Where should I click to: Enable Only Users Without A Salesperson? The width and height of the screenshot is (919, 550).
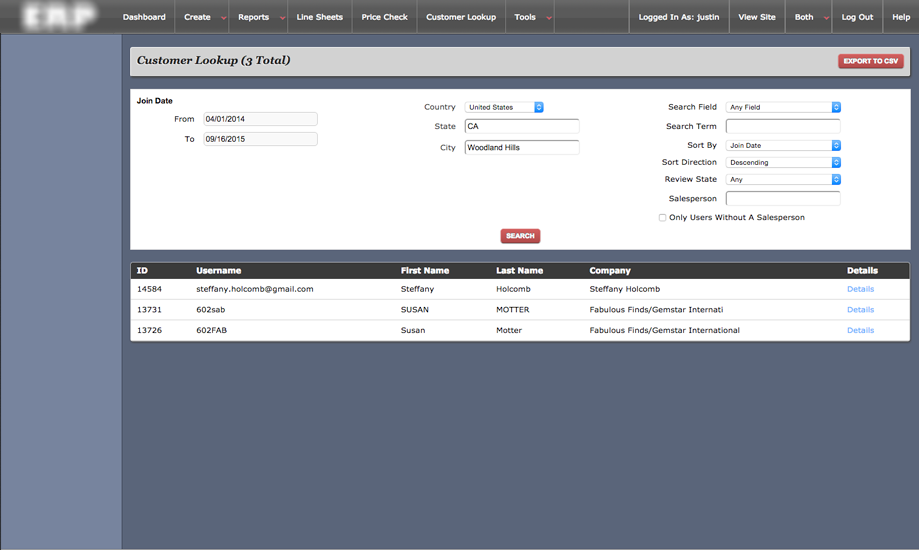pyautogui.click(x=662, y=218)
